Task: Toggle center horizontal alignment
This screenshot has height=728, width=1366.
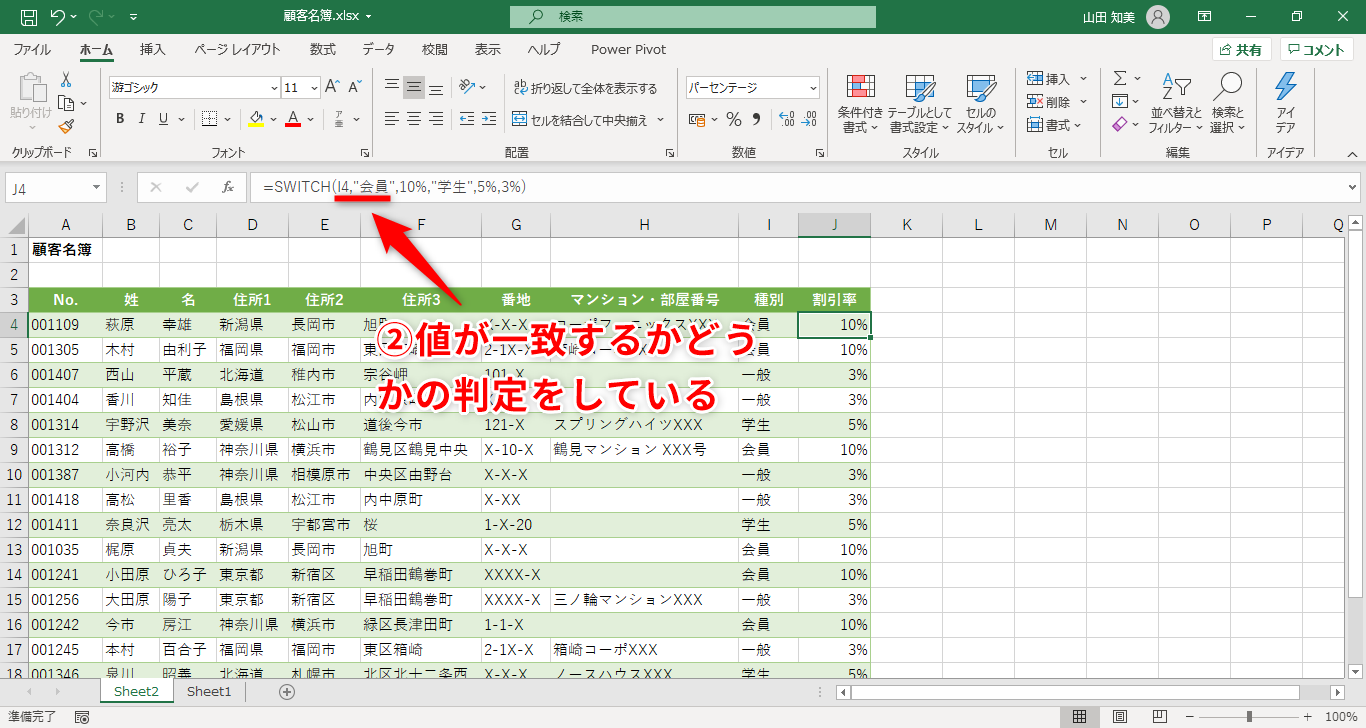Action: tap(414, 119)
